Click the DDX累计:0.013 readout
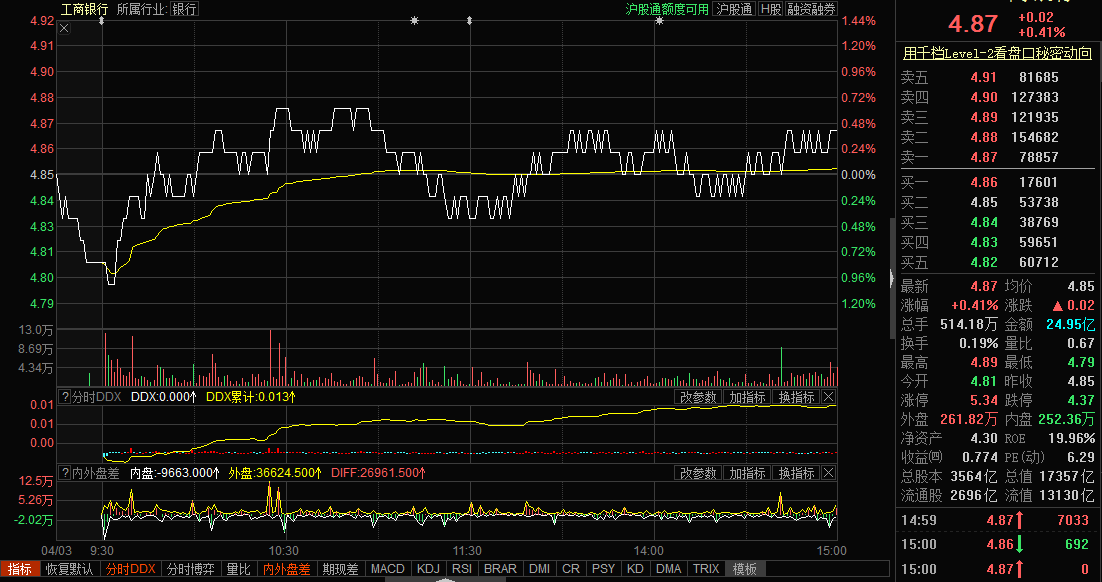Image resolution: width=1102 pixels, height=582 pixels. point(250,397)
